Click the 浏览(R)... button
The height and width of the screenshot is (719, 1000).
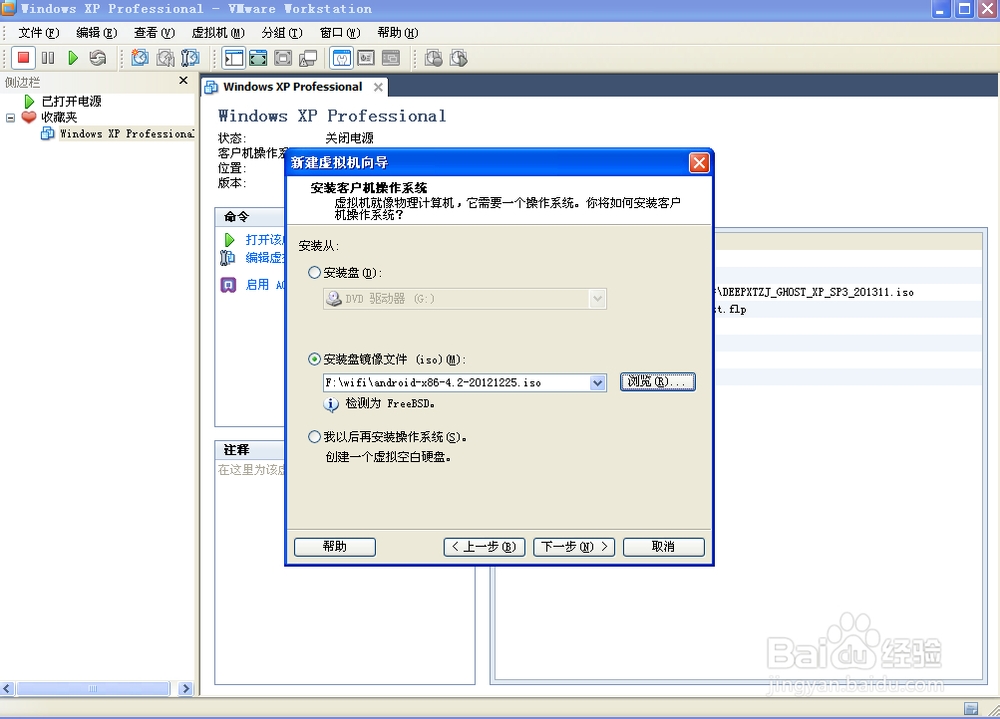tap(658, 382)
